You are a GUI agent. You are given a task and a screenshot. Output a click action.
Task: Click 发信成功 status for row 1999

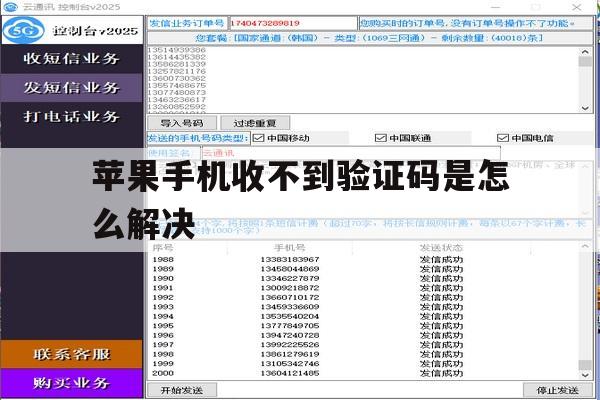click(x=441, y=364)
